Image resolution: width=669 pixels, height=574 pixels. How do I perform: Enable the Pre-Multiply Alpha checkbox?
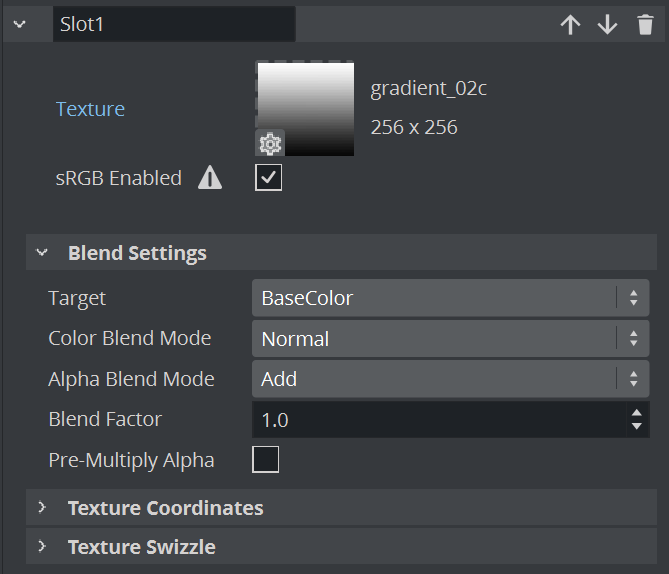[x=265, y=460]
